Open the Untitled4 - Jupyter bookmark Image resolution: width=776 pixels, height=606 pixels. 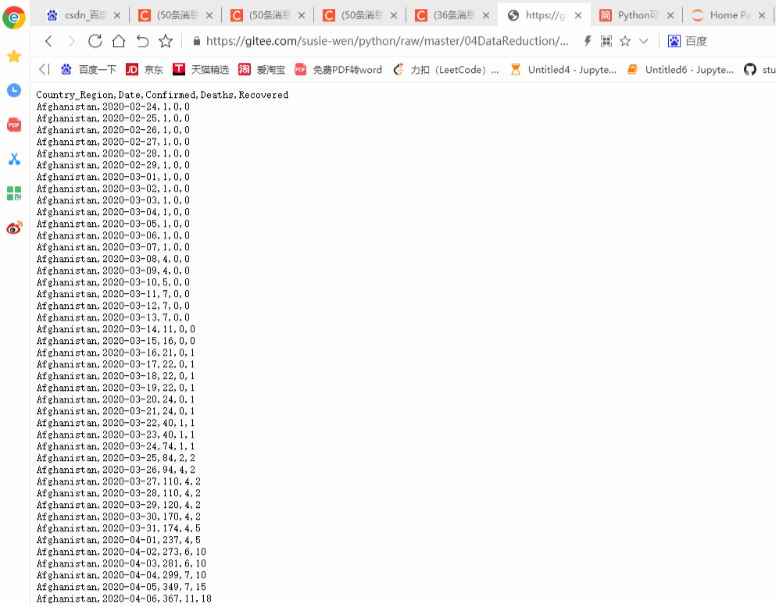click(x=564, y=70)
